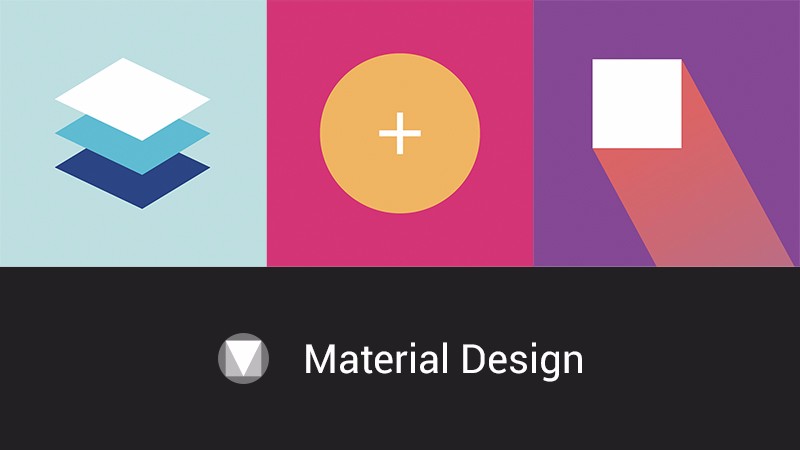This screenshot has height=450, width=800.
Task: Click the "Material Design" title text
Action: click(443, 360)
